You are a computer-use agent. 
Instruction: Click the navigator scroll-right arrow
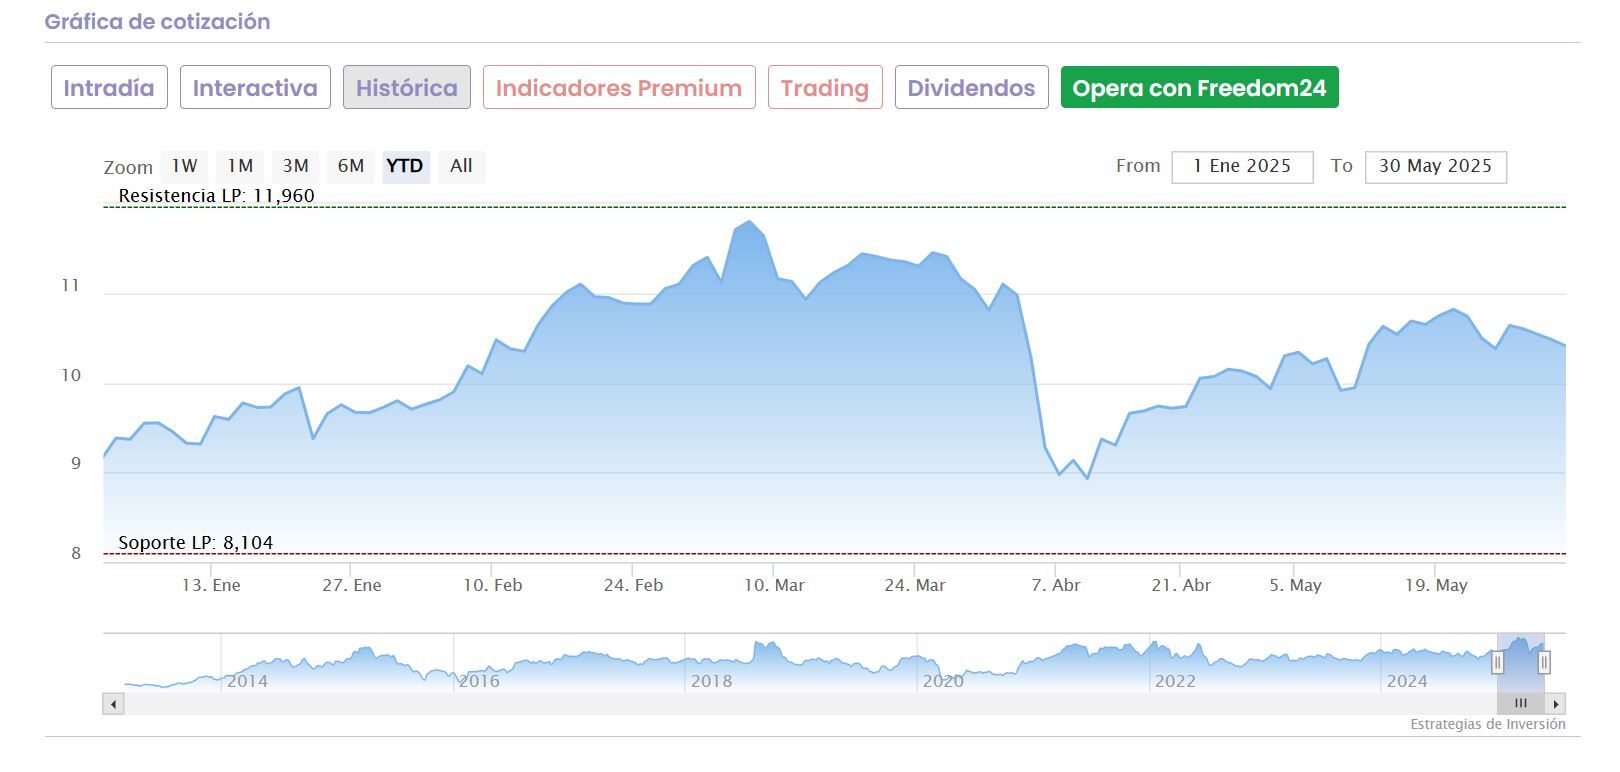tap(1555, 704)
